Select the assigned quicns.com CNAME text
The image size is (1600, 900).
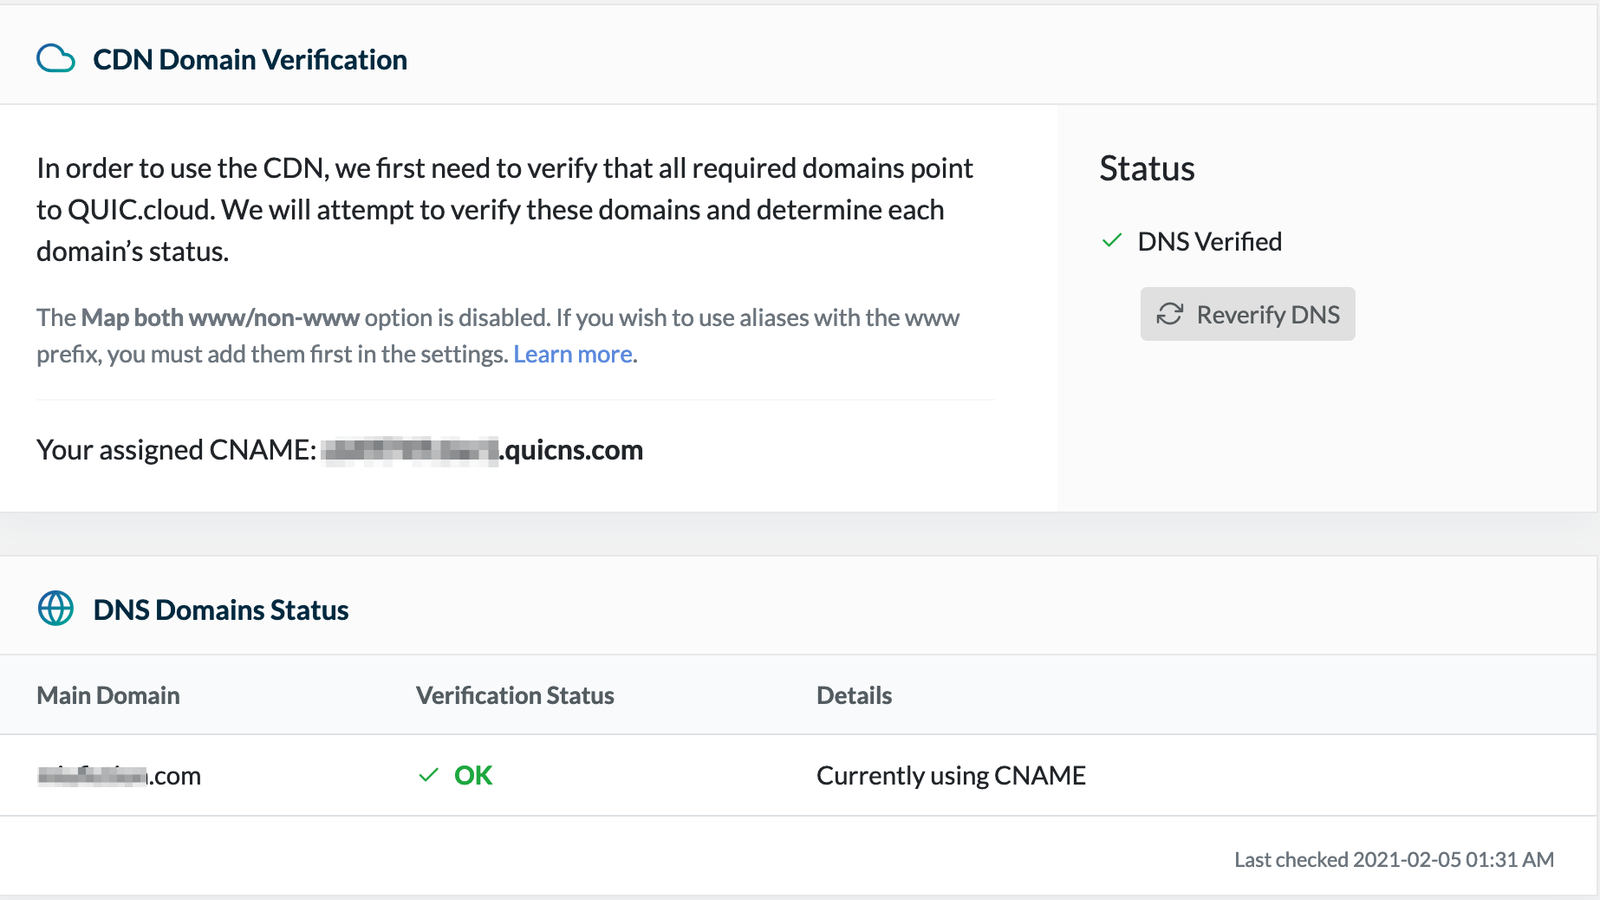coord(483,450)
